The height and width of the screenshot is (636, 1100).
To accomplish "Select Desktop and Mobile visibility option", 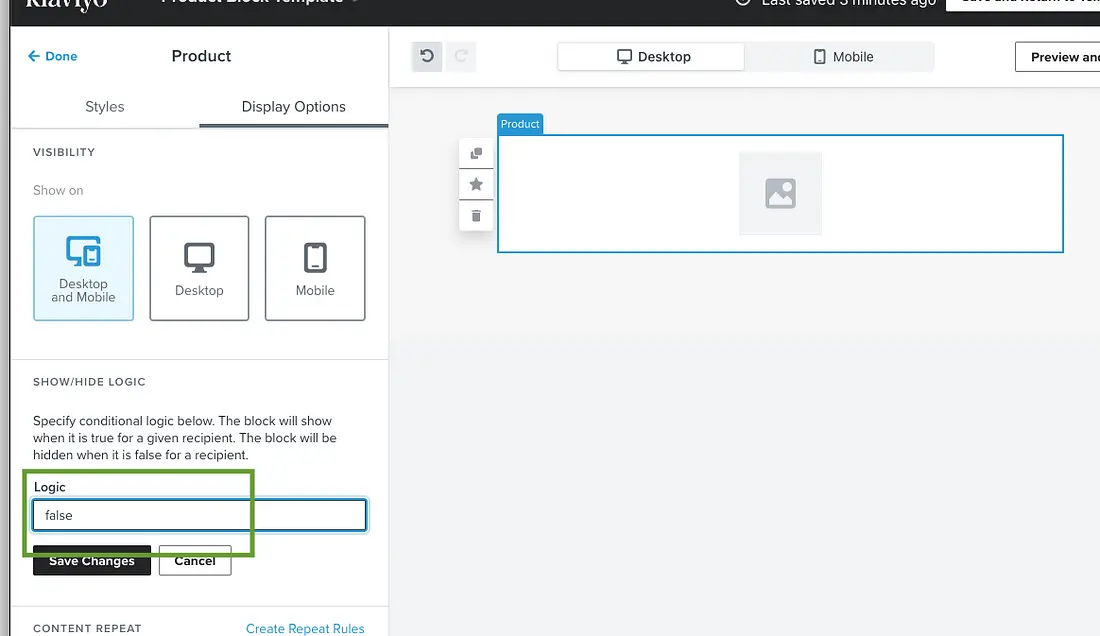I will [83, 268].
